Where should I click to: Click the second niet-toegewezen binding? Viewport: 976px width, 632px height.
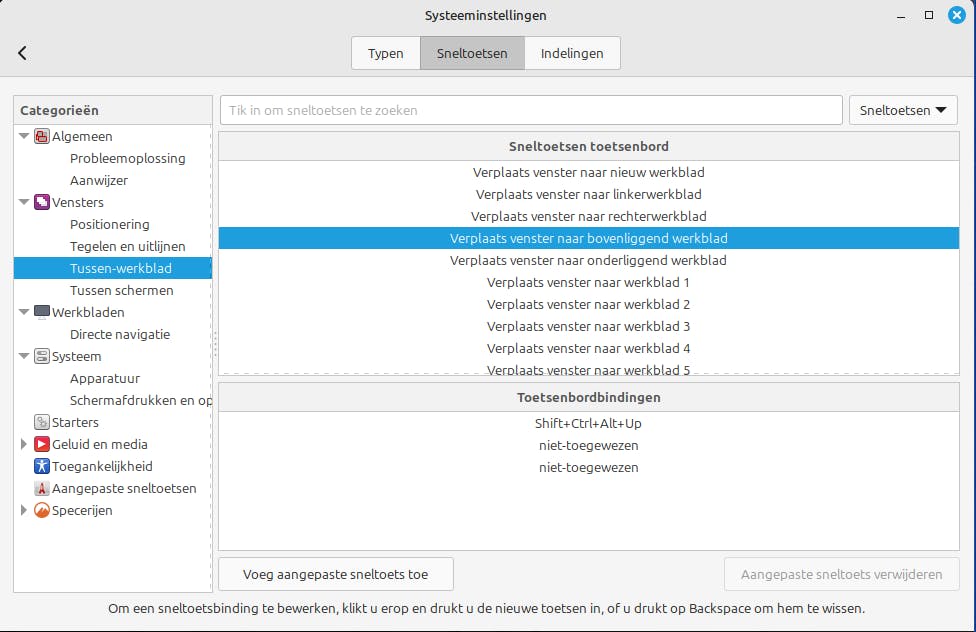(589, 467)
